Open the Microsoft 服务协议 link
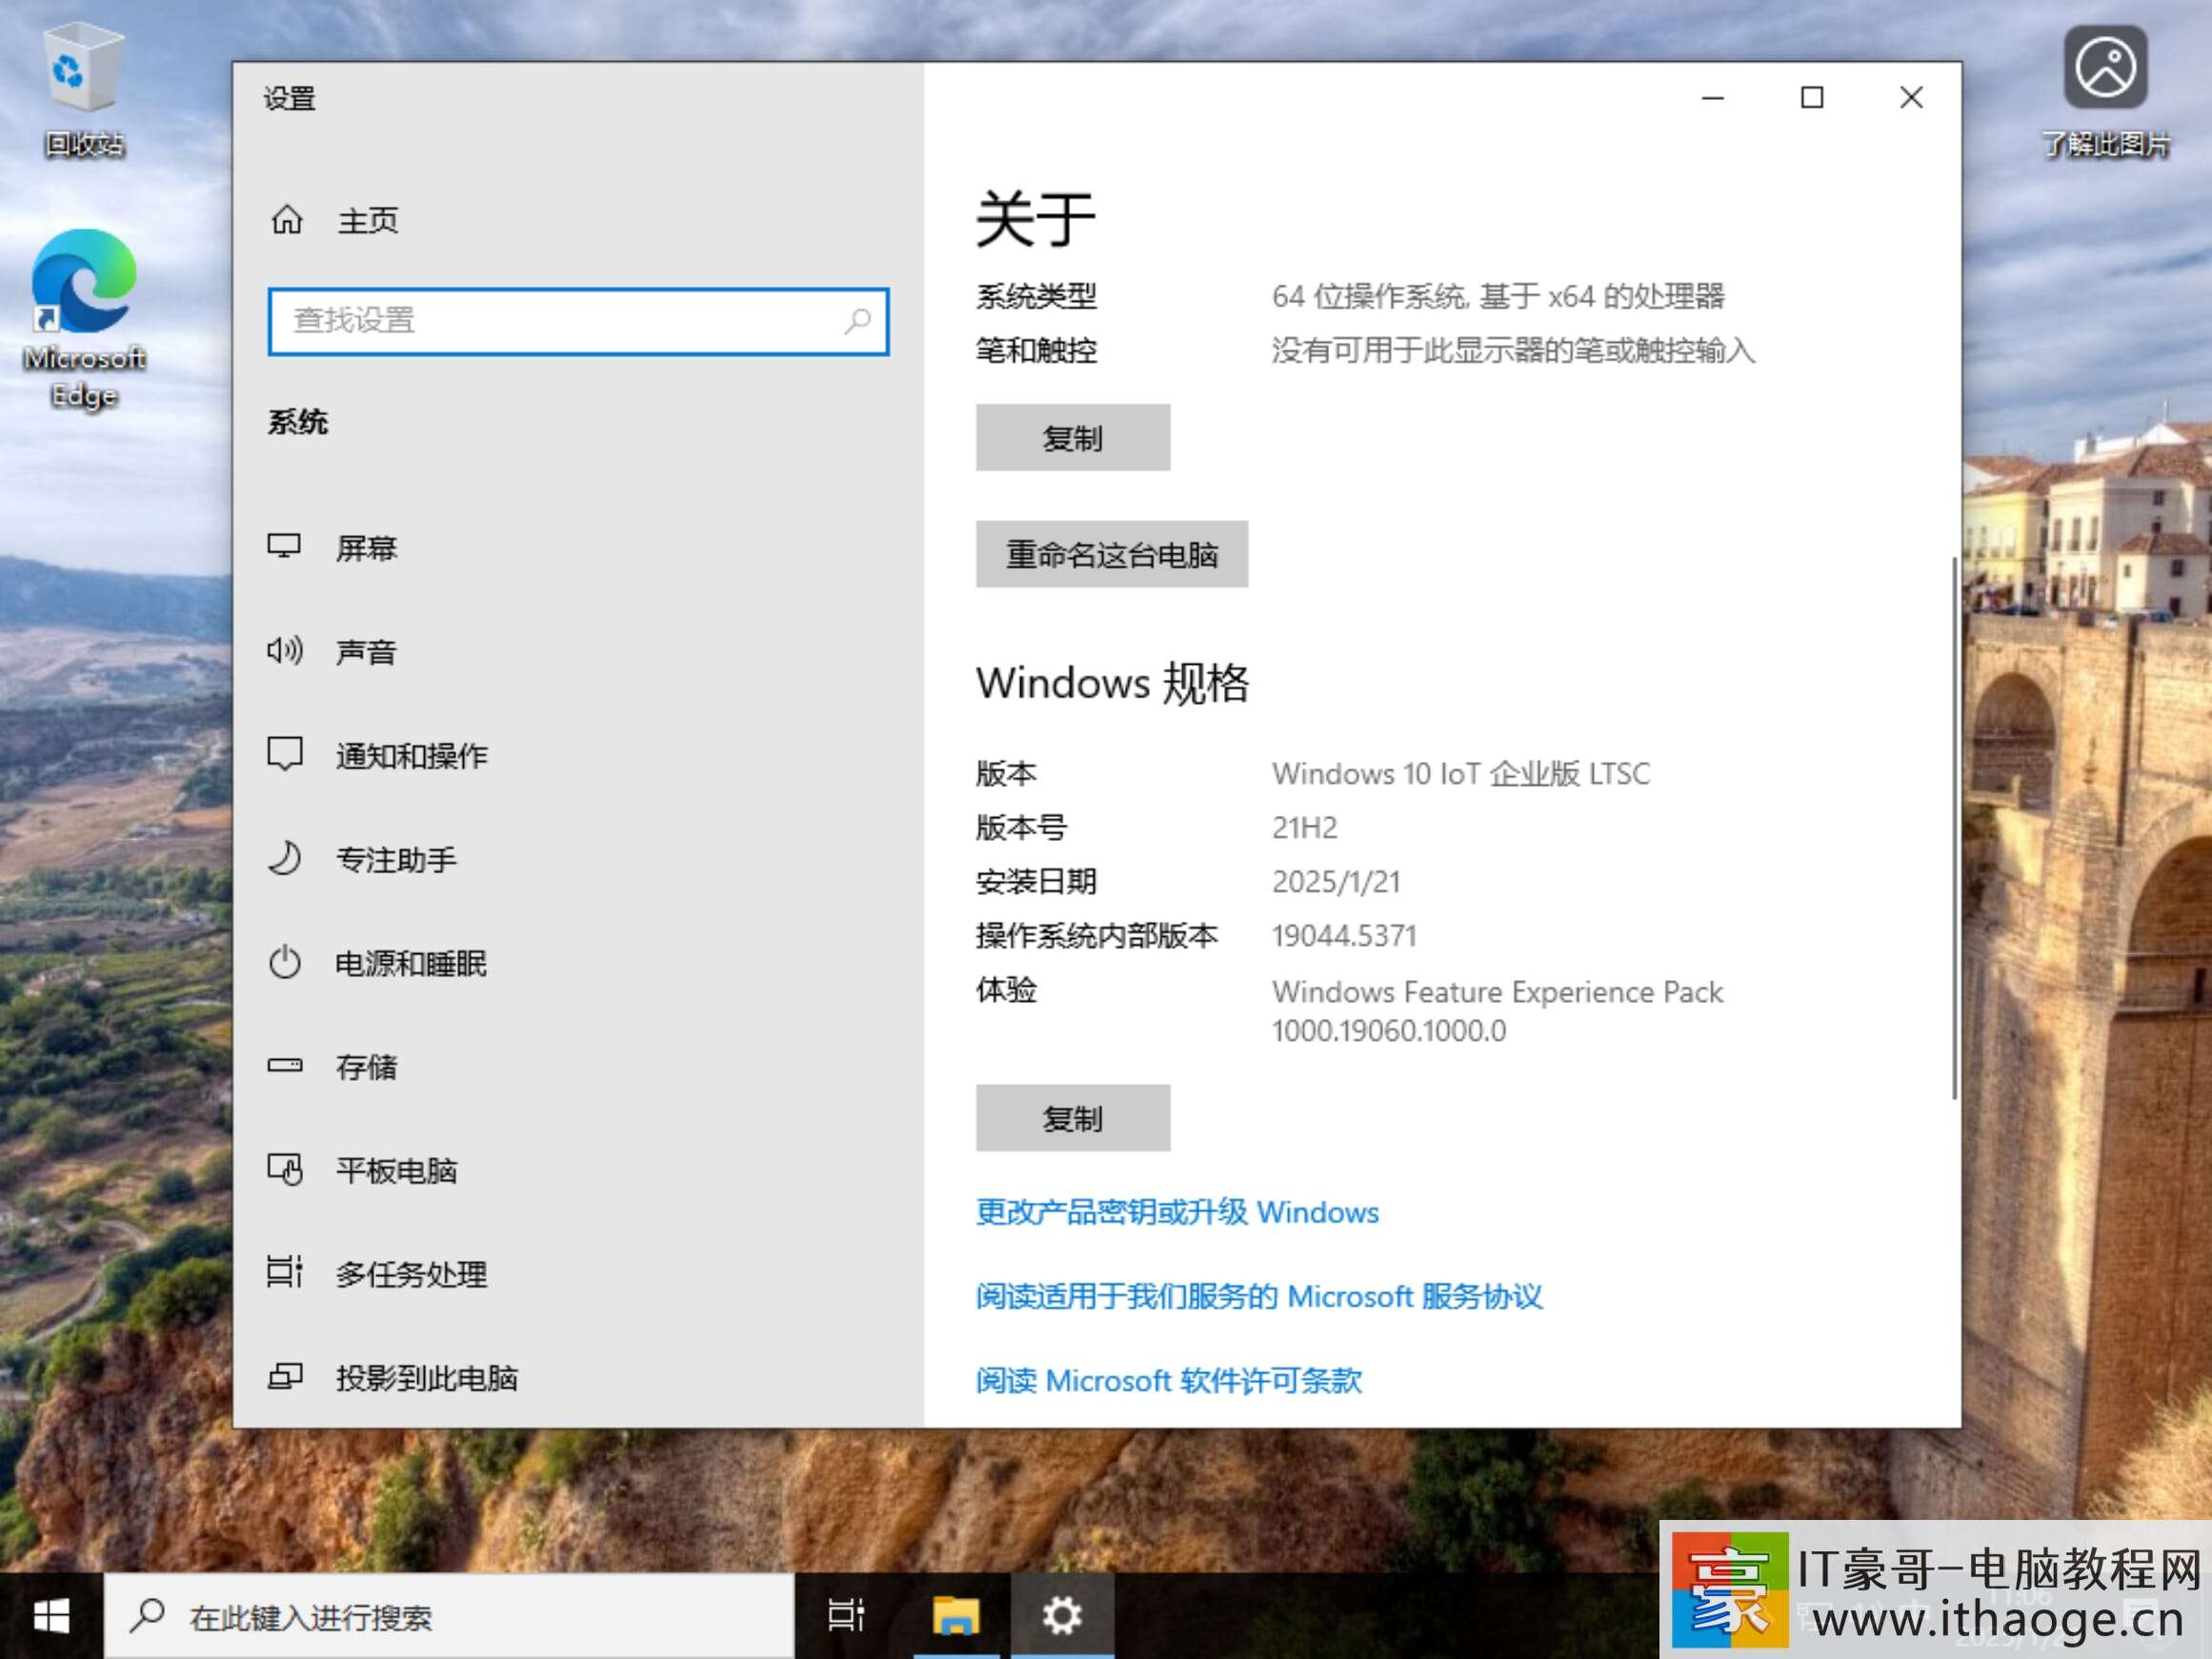This screenshot has height=1659, width=2212. [1259, 1296]
